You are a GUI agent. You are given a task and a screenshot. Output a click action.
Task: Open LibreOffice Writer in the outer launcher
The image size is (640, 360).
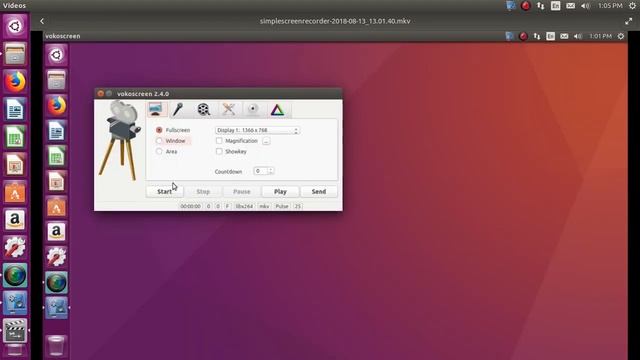[15, 109]
